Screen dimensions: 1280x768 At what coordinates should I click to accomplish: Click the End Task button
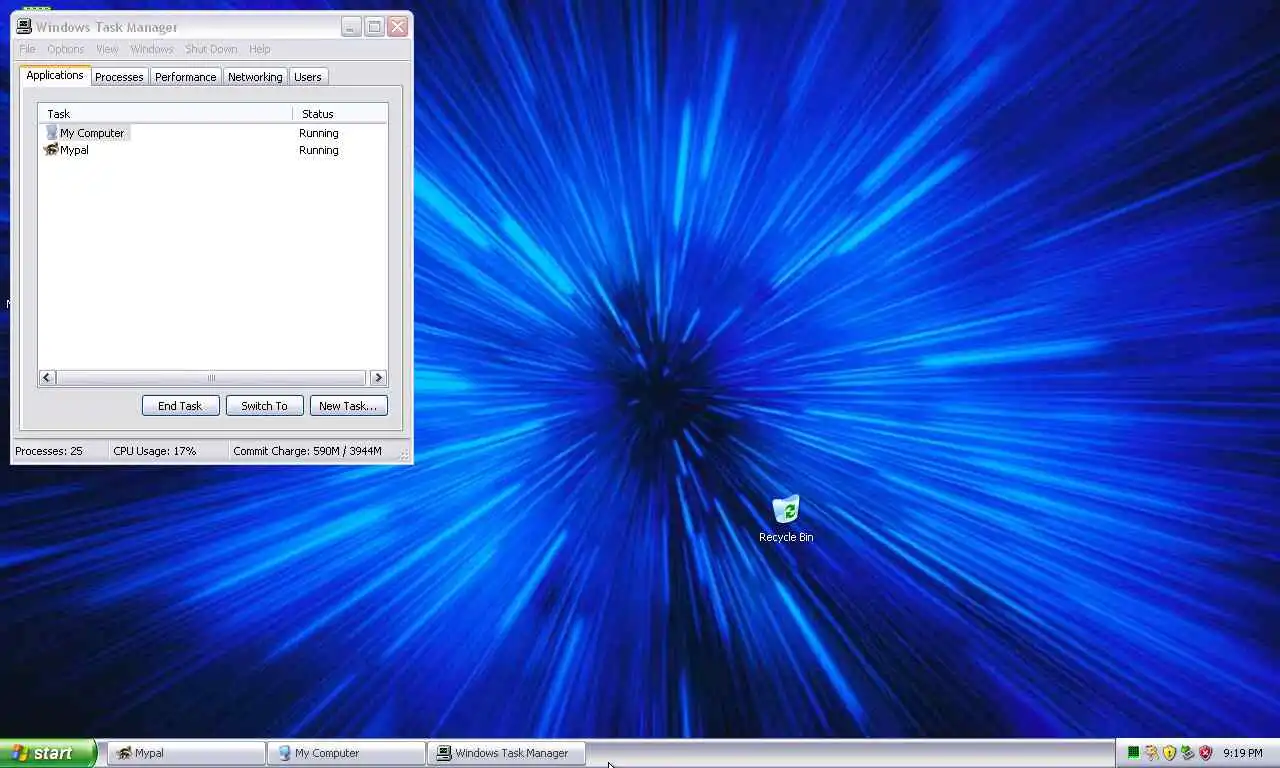(180, 406)
